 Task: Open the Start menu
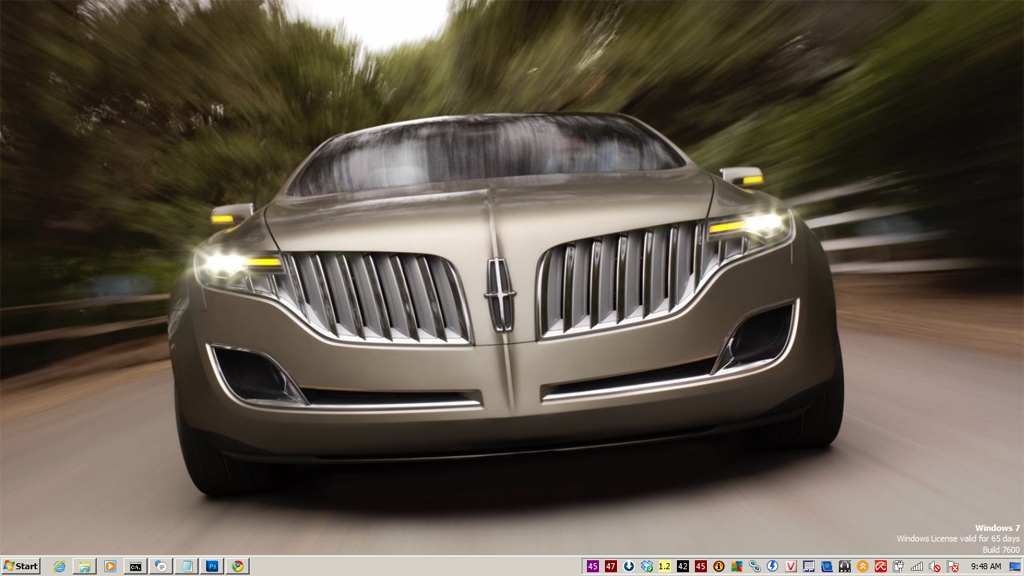[20, 566]
